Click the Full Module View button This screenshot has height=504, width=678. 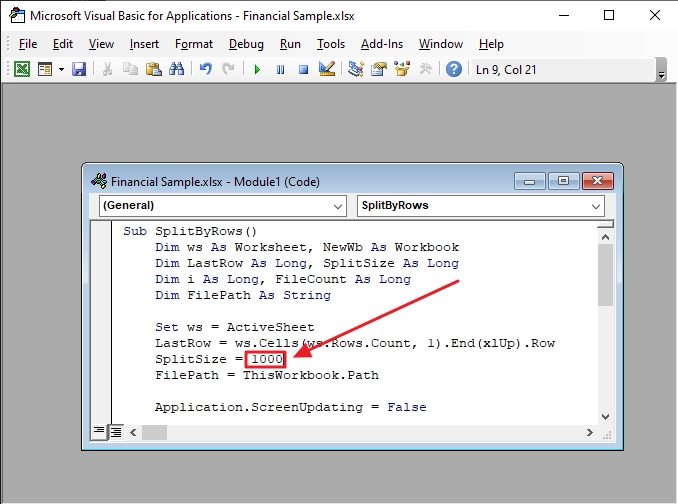point(116,432)
